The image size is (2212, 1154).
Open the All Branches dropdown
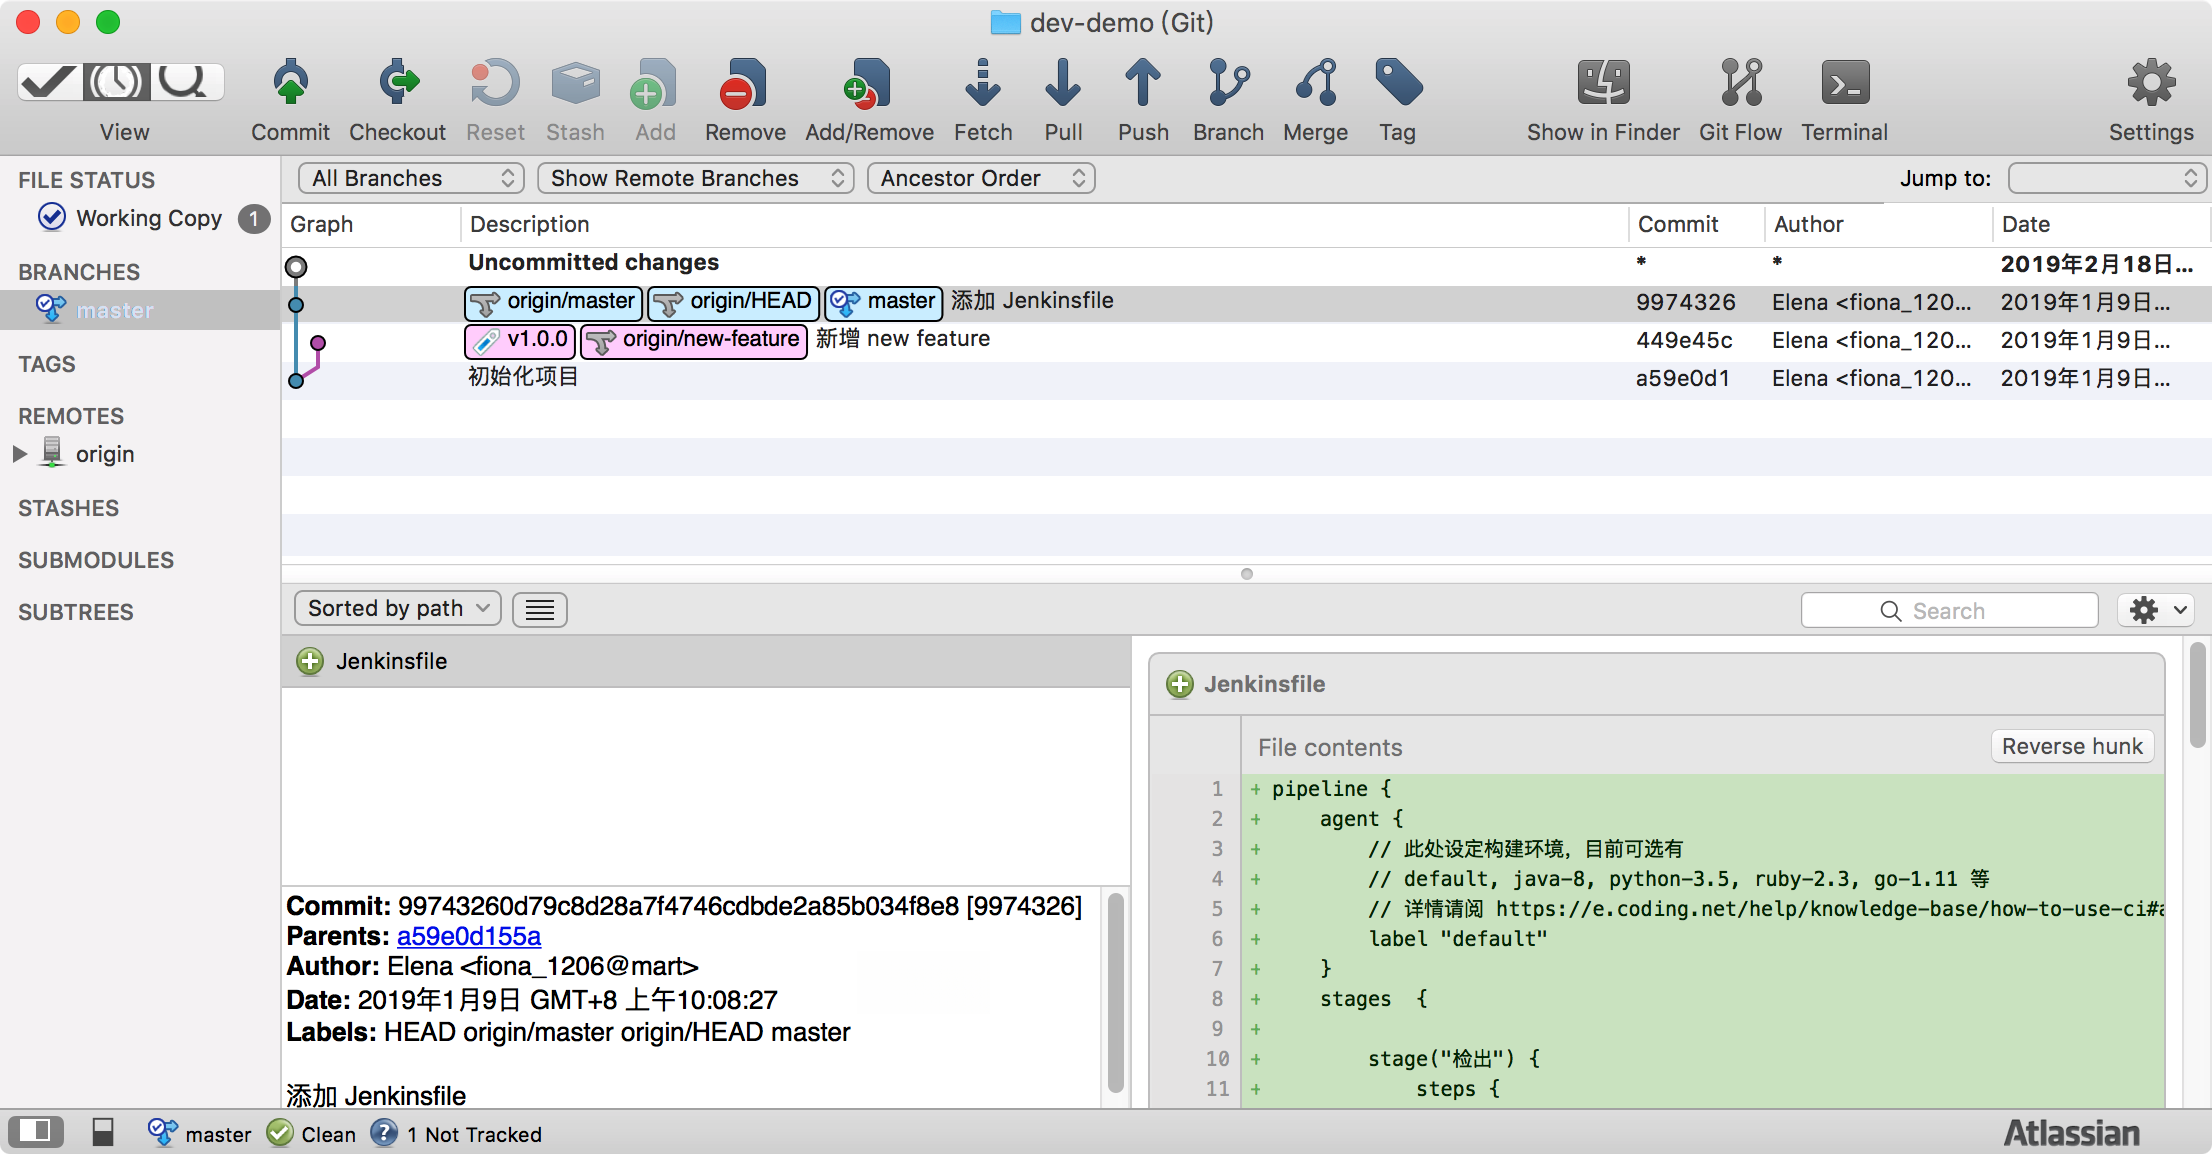click(x=411, y=178)
